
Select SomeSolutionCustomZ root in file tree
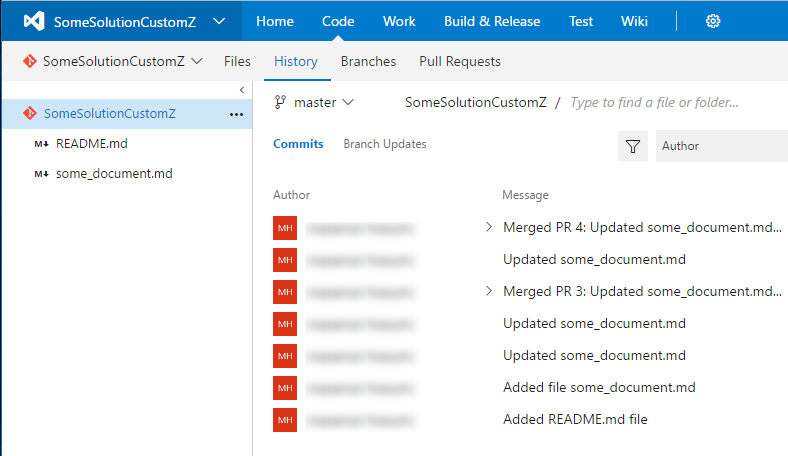click(x=127, y=114)
